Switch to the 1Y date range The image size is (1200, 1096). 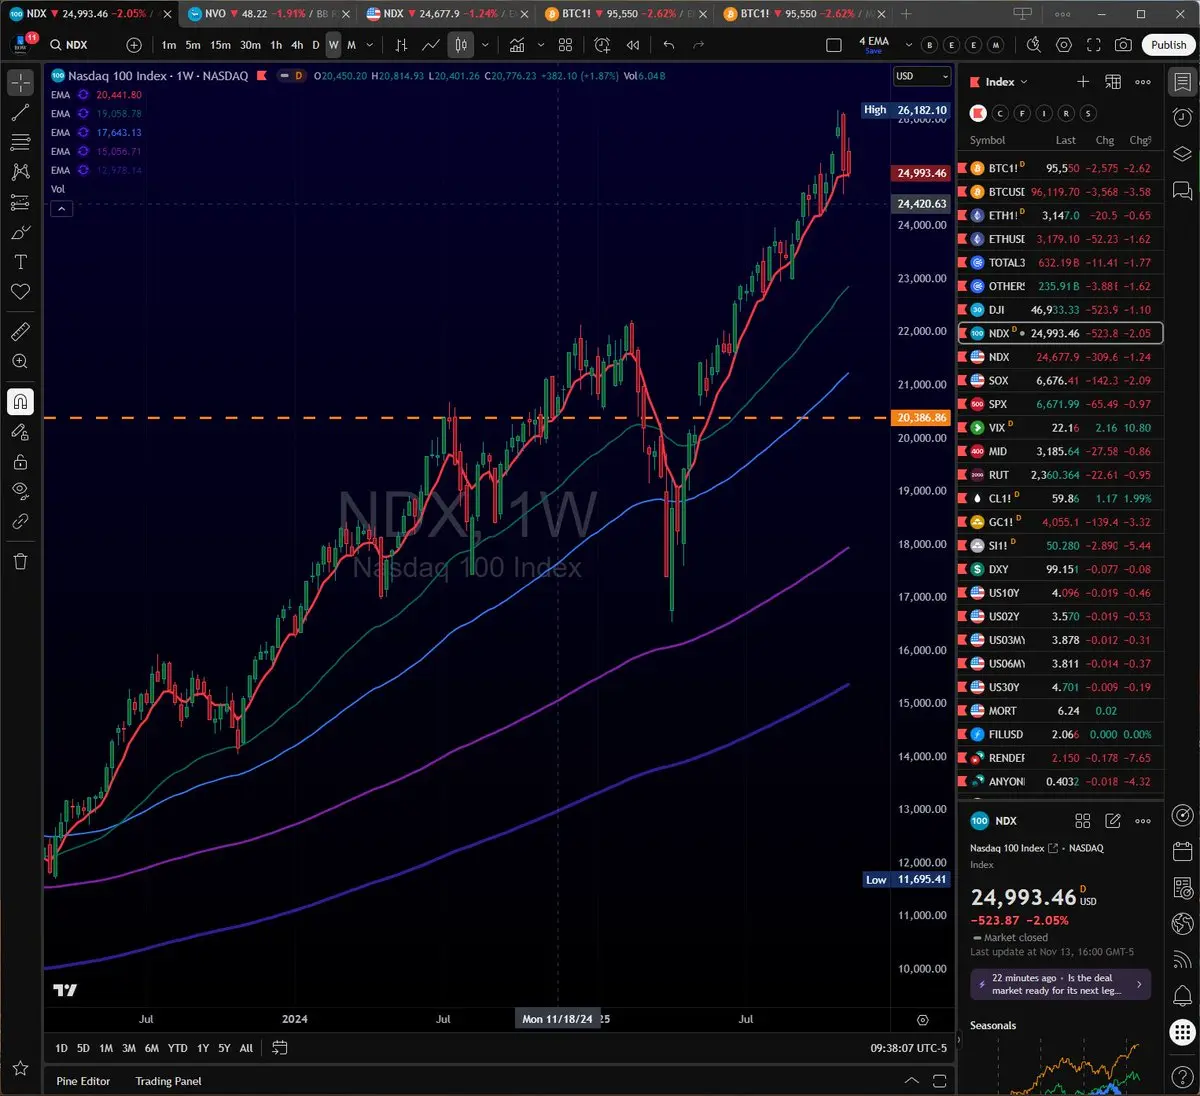pyautogui.click(x=203, y=1048)
